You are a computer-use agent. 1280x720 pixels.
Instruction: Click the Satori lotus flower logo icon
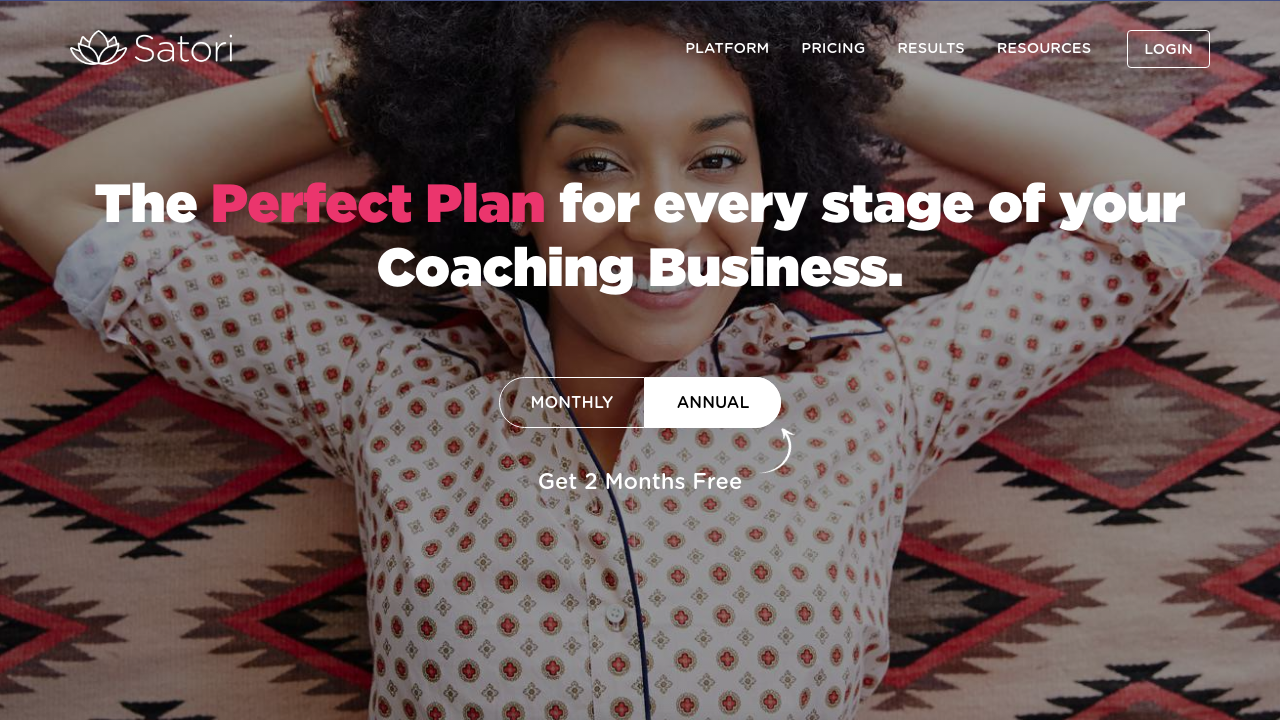point(98,48)
